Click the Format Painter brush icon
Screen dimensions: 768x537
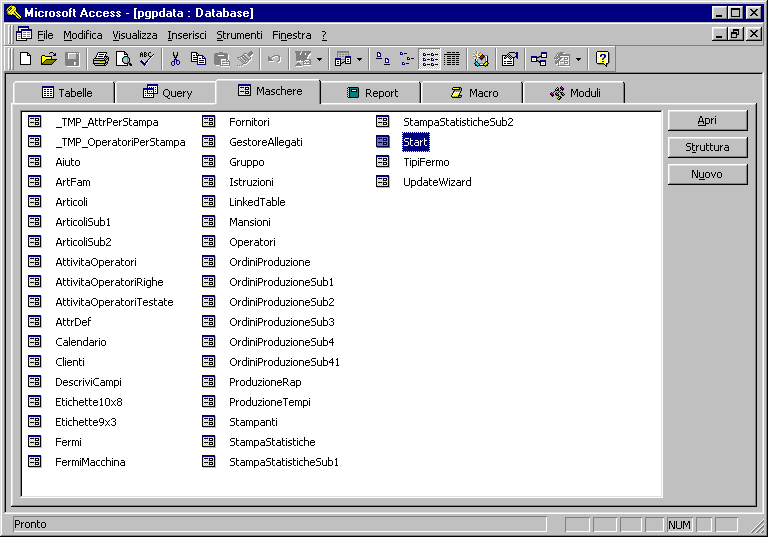click(x=245, y=59)
